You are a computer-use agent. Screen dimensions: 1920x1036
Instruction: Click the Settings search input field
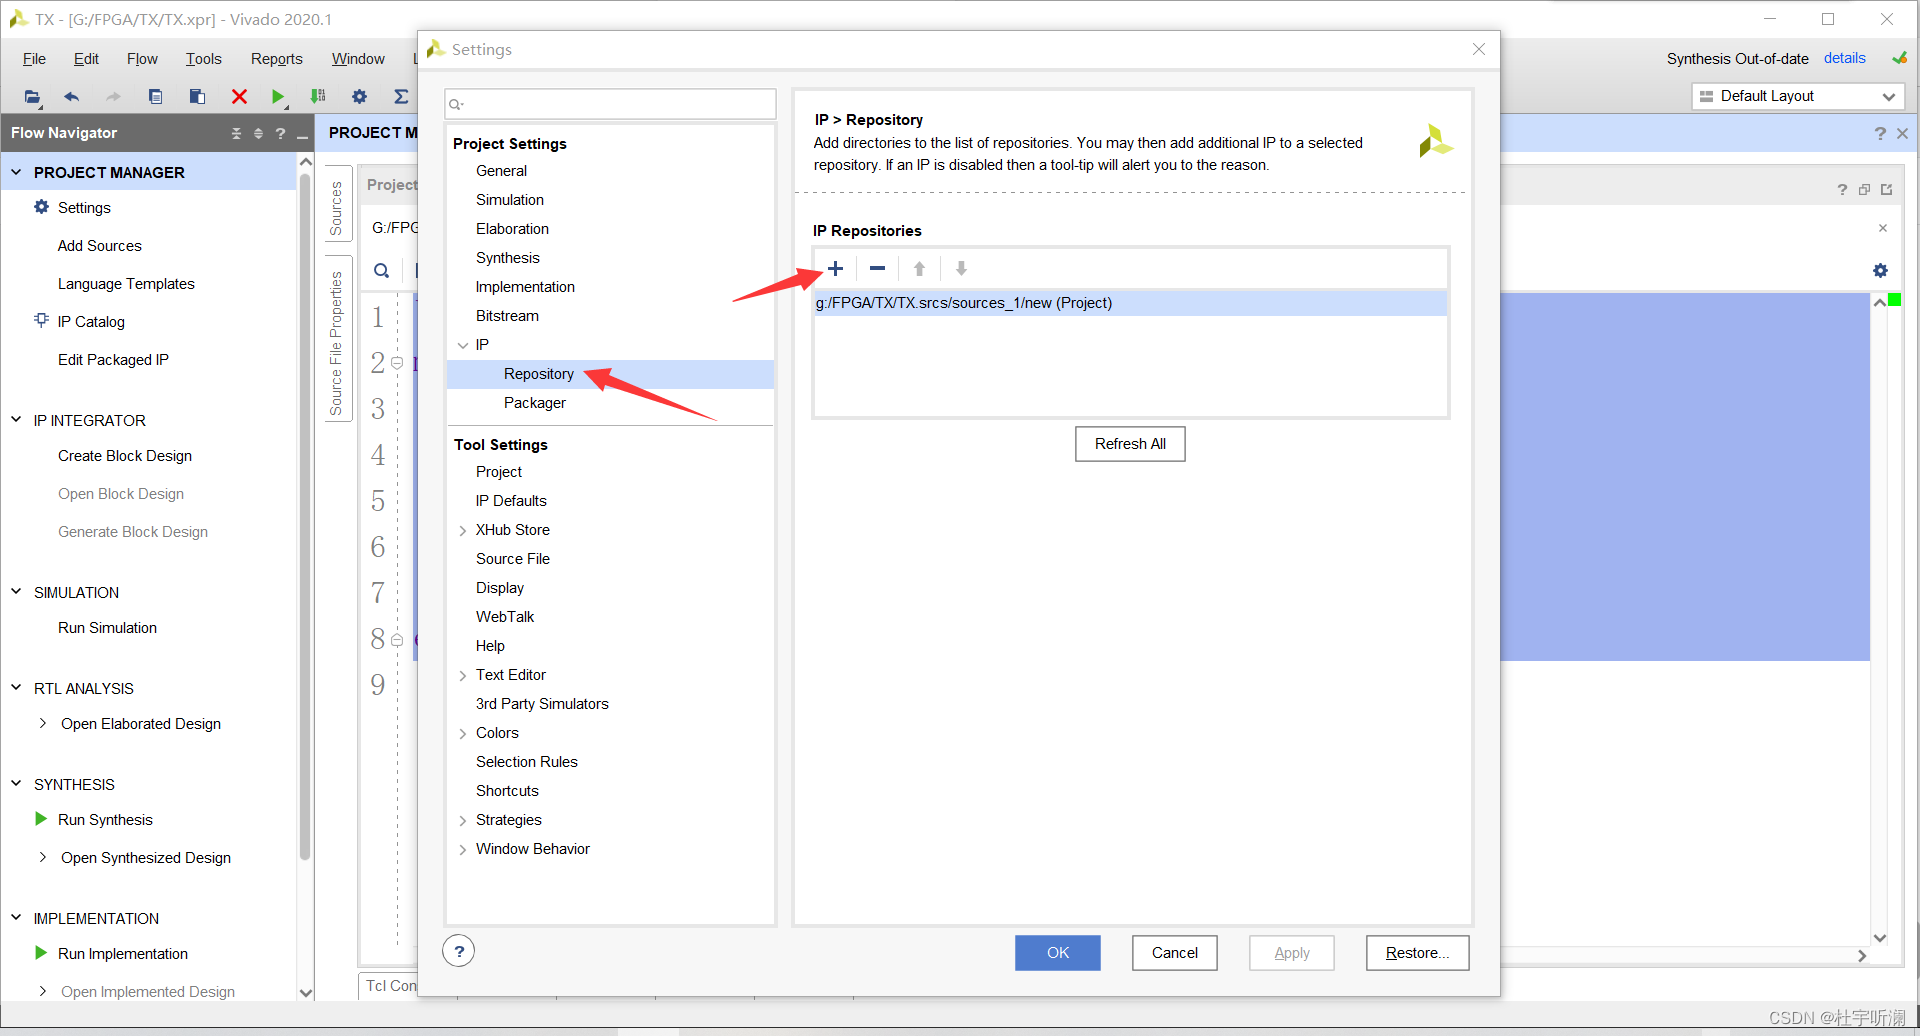click(610, 104)
